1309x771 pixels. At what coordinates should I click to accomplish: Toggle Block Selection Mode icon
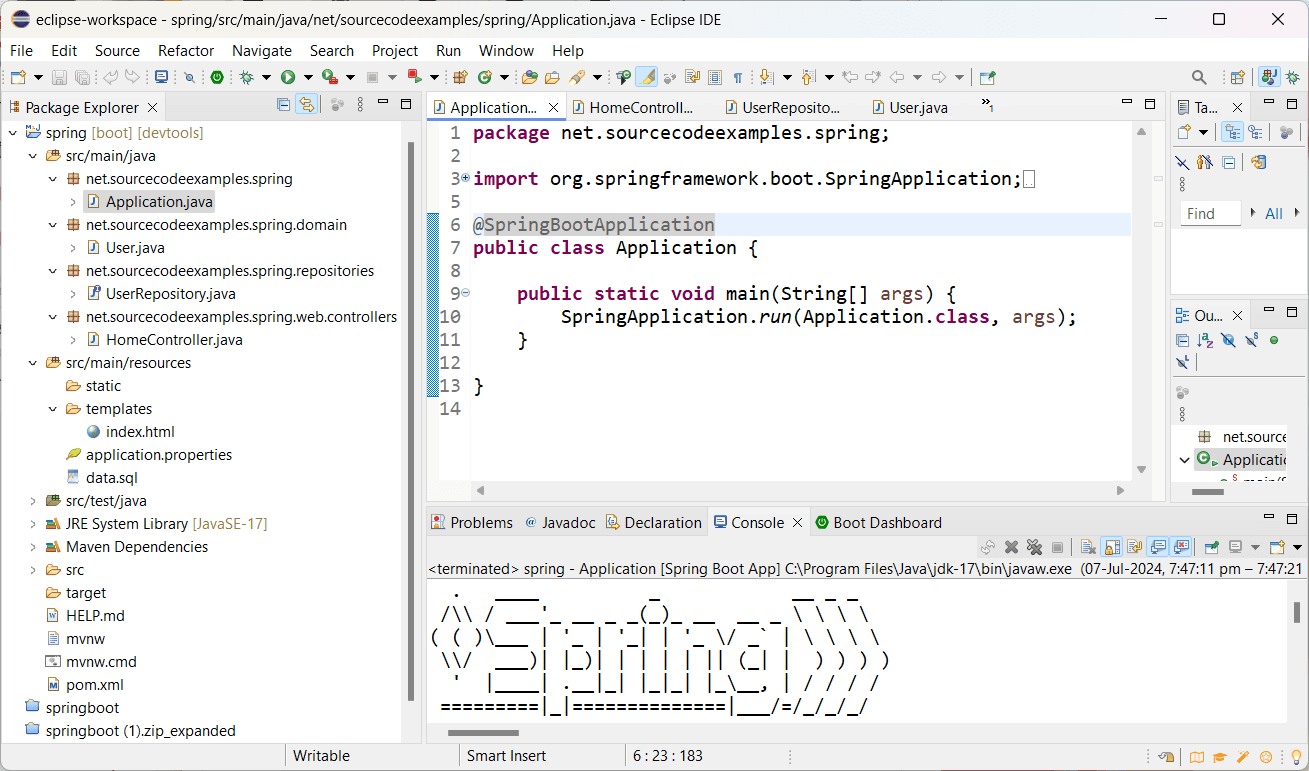tap(715, 77)
